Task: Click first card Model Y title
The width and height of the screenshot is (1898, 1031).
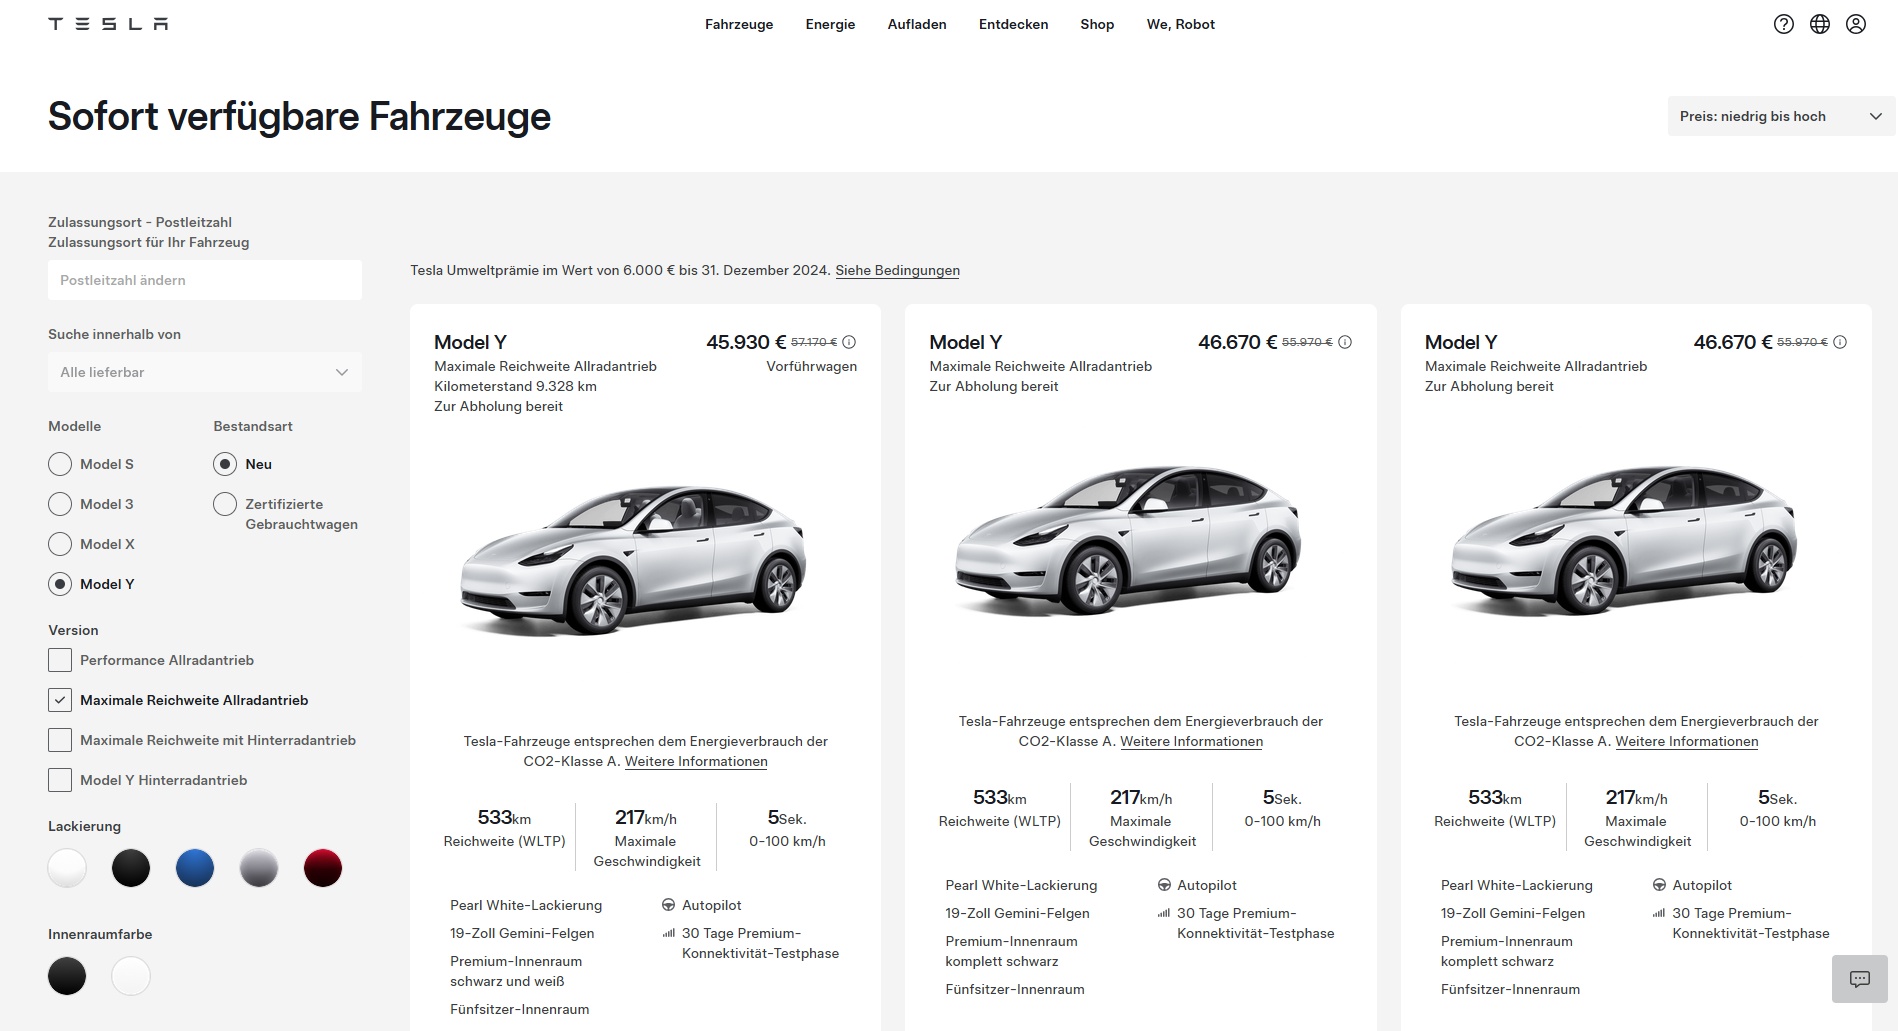Action: [x=470, y=342]
